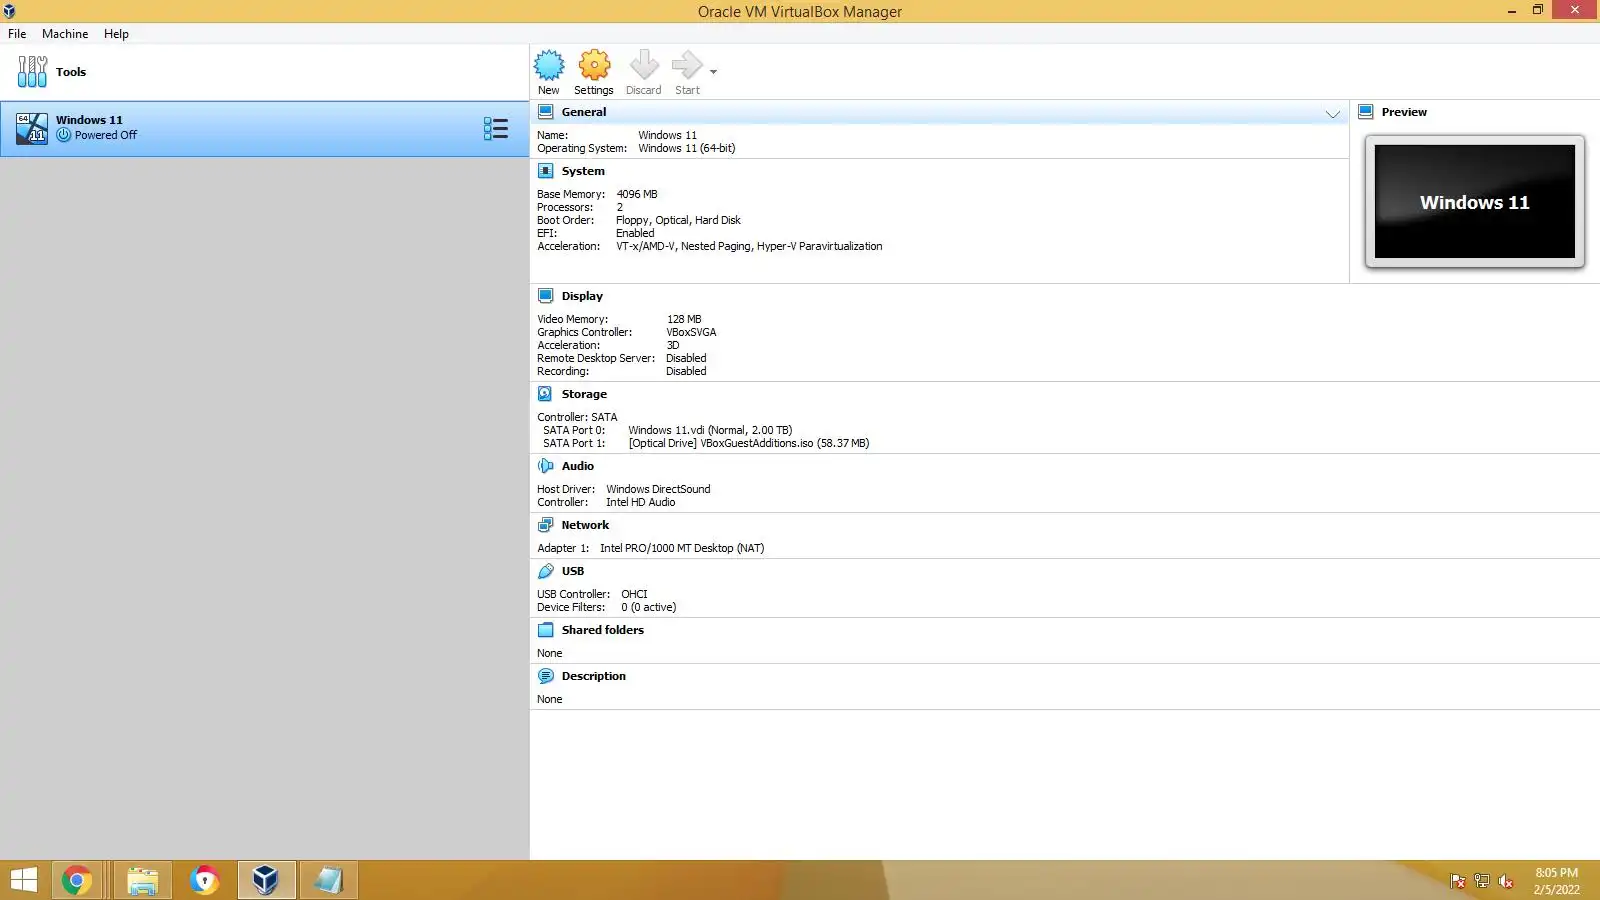Screen dimensions: 1600x900
Task: Open the Shared folders heading link
Action: [x=603, y=630]
